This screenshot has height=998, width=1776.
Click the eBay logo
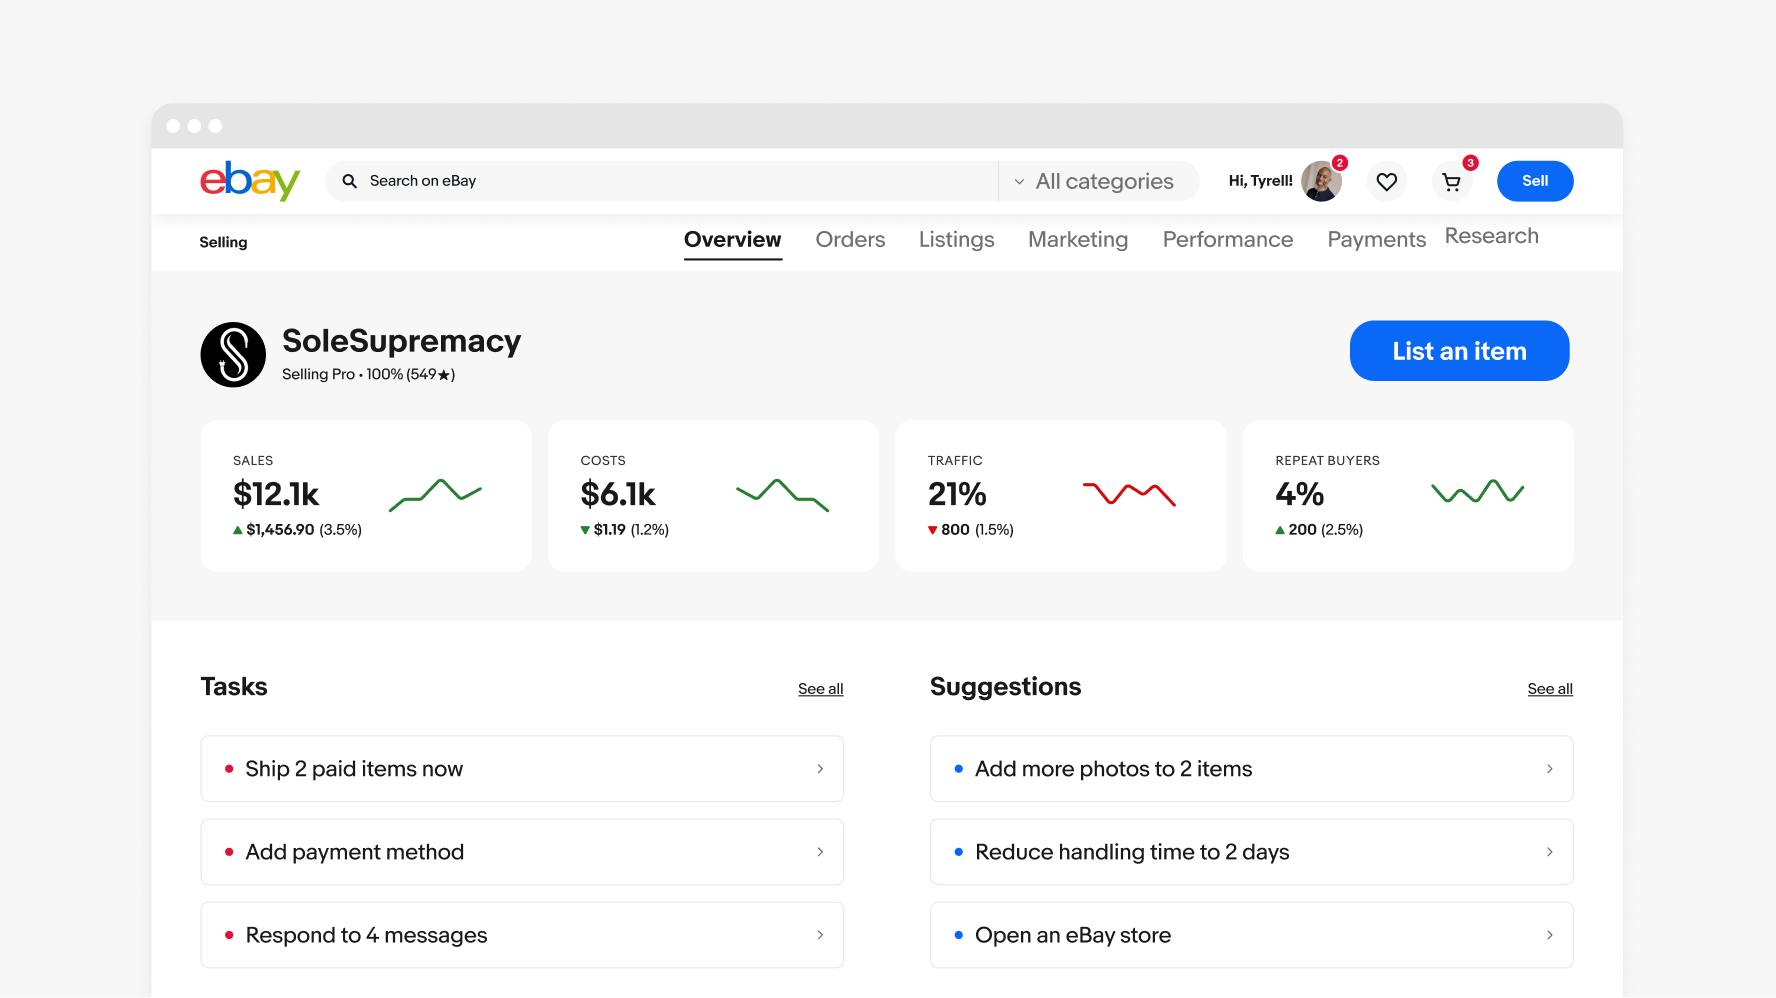pos(249,181)
